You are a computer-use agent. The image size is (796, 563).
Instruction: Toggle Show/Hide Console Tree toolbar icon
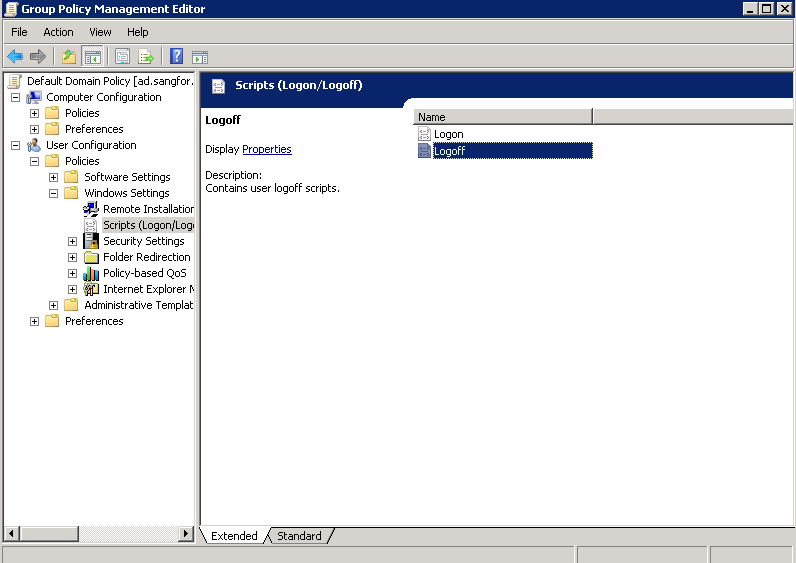[92, 56]
